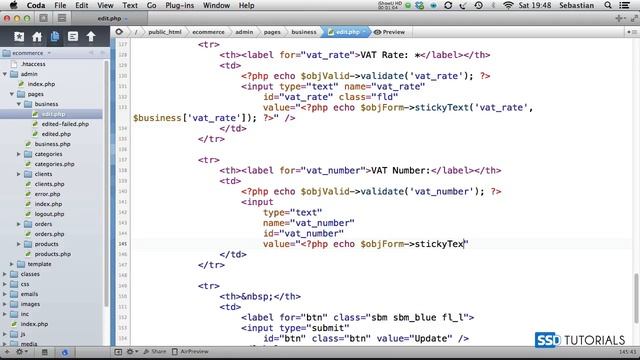Open the Preview eye icon tab
The image size is (640, 360).
point(389,32)
